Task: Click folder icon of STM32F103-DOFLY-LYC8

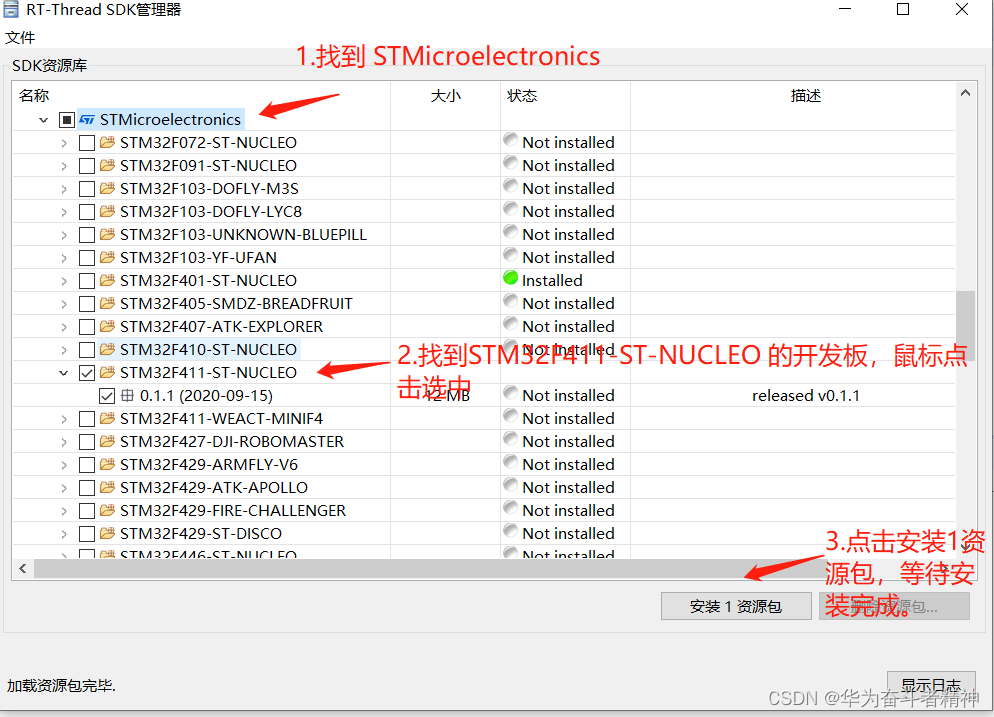Action: coord(107,211)
